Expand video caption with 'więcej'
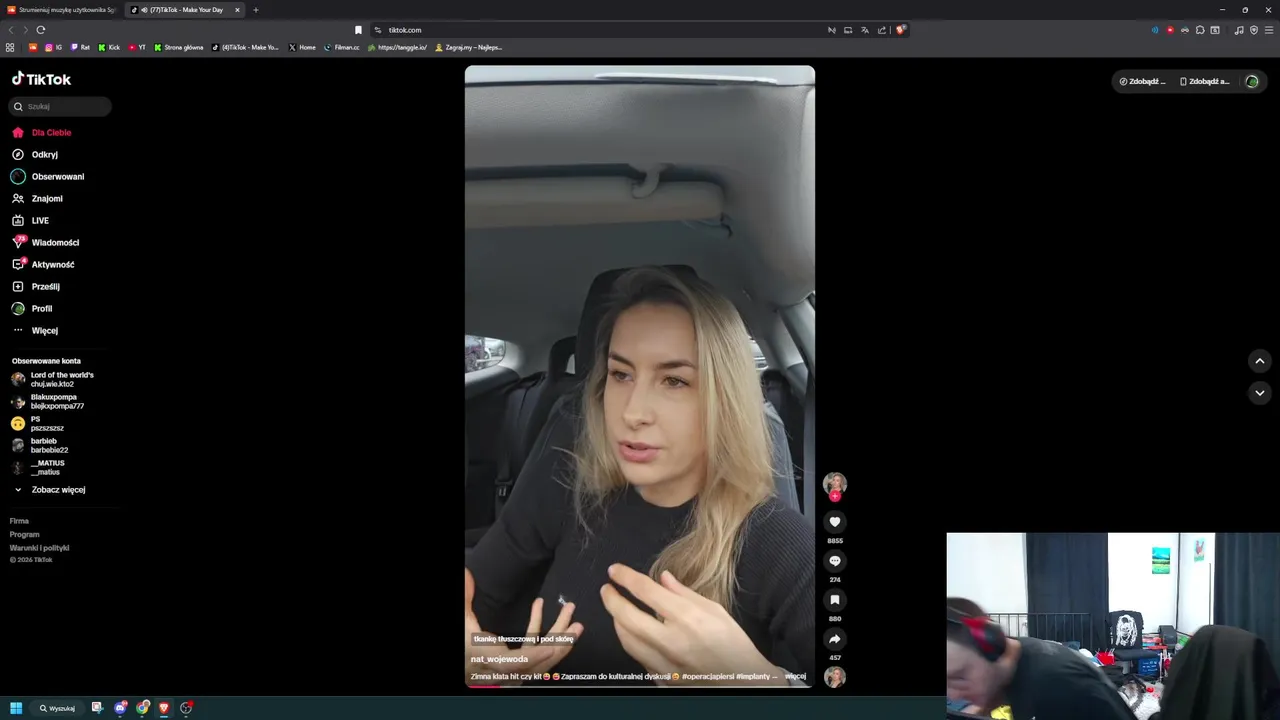1280x720 pixels. pyautogui.click(x=795, y=676)
